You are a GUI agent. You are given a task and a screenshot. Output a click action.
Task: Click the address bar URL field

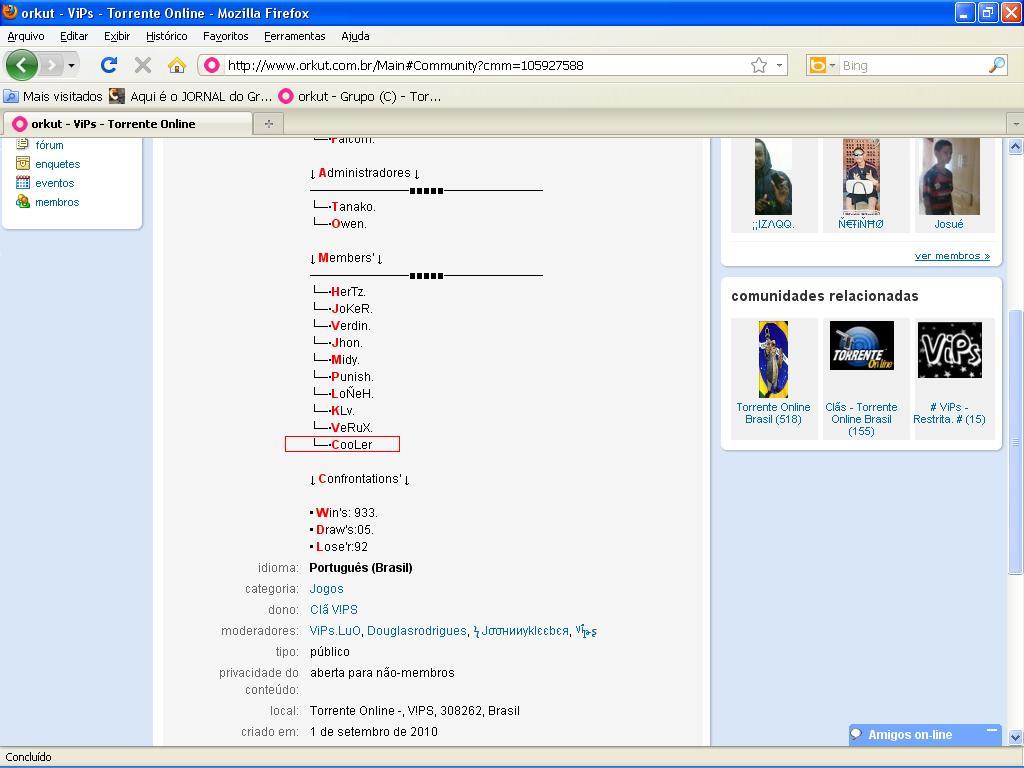tap(485, 65)
